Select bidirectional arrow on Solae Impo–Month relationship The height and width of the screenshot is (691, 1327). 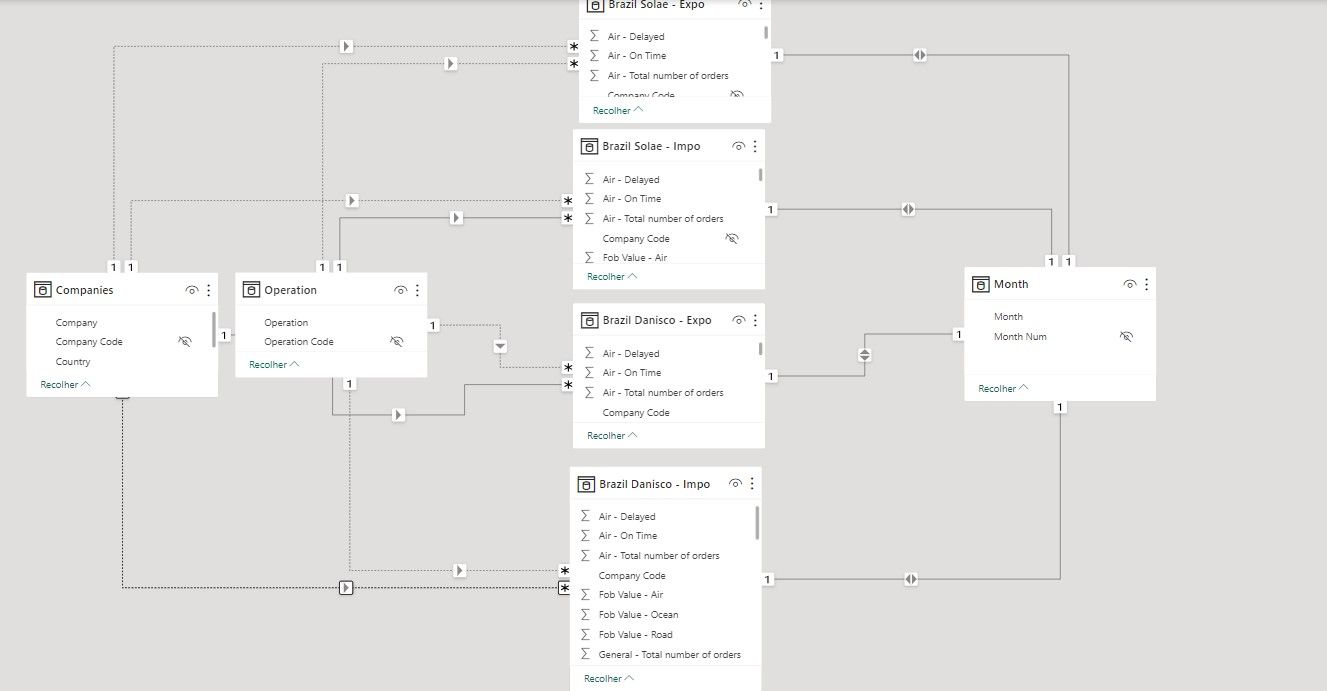tap(908, 209)
